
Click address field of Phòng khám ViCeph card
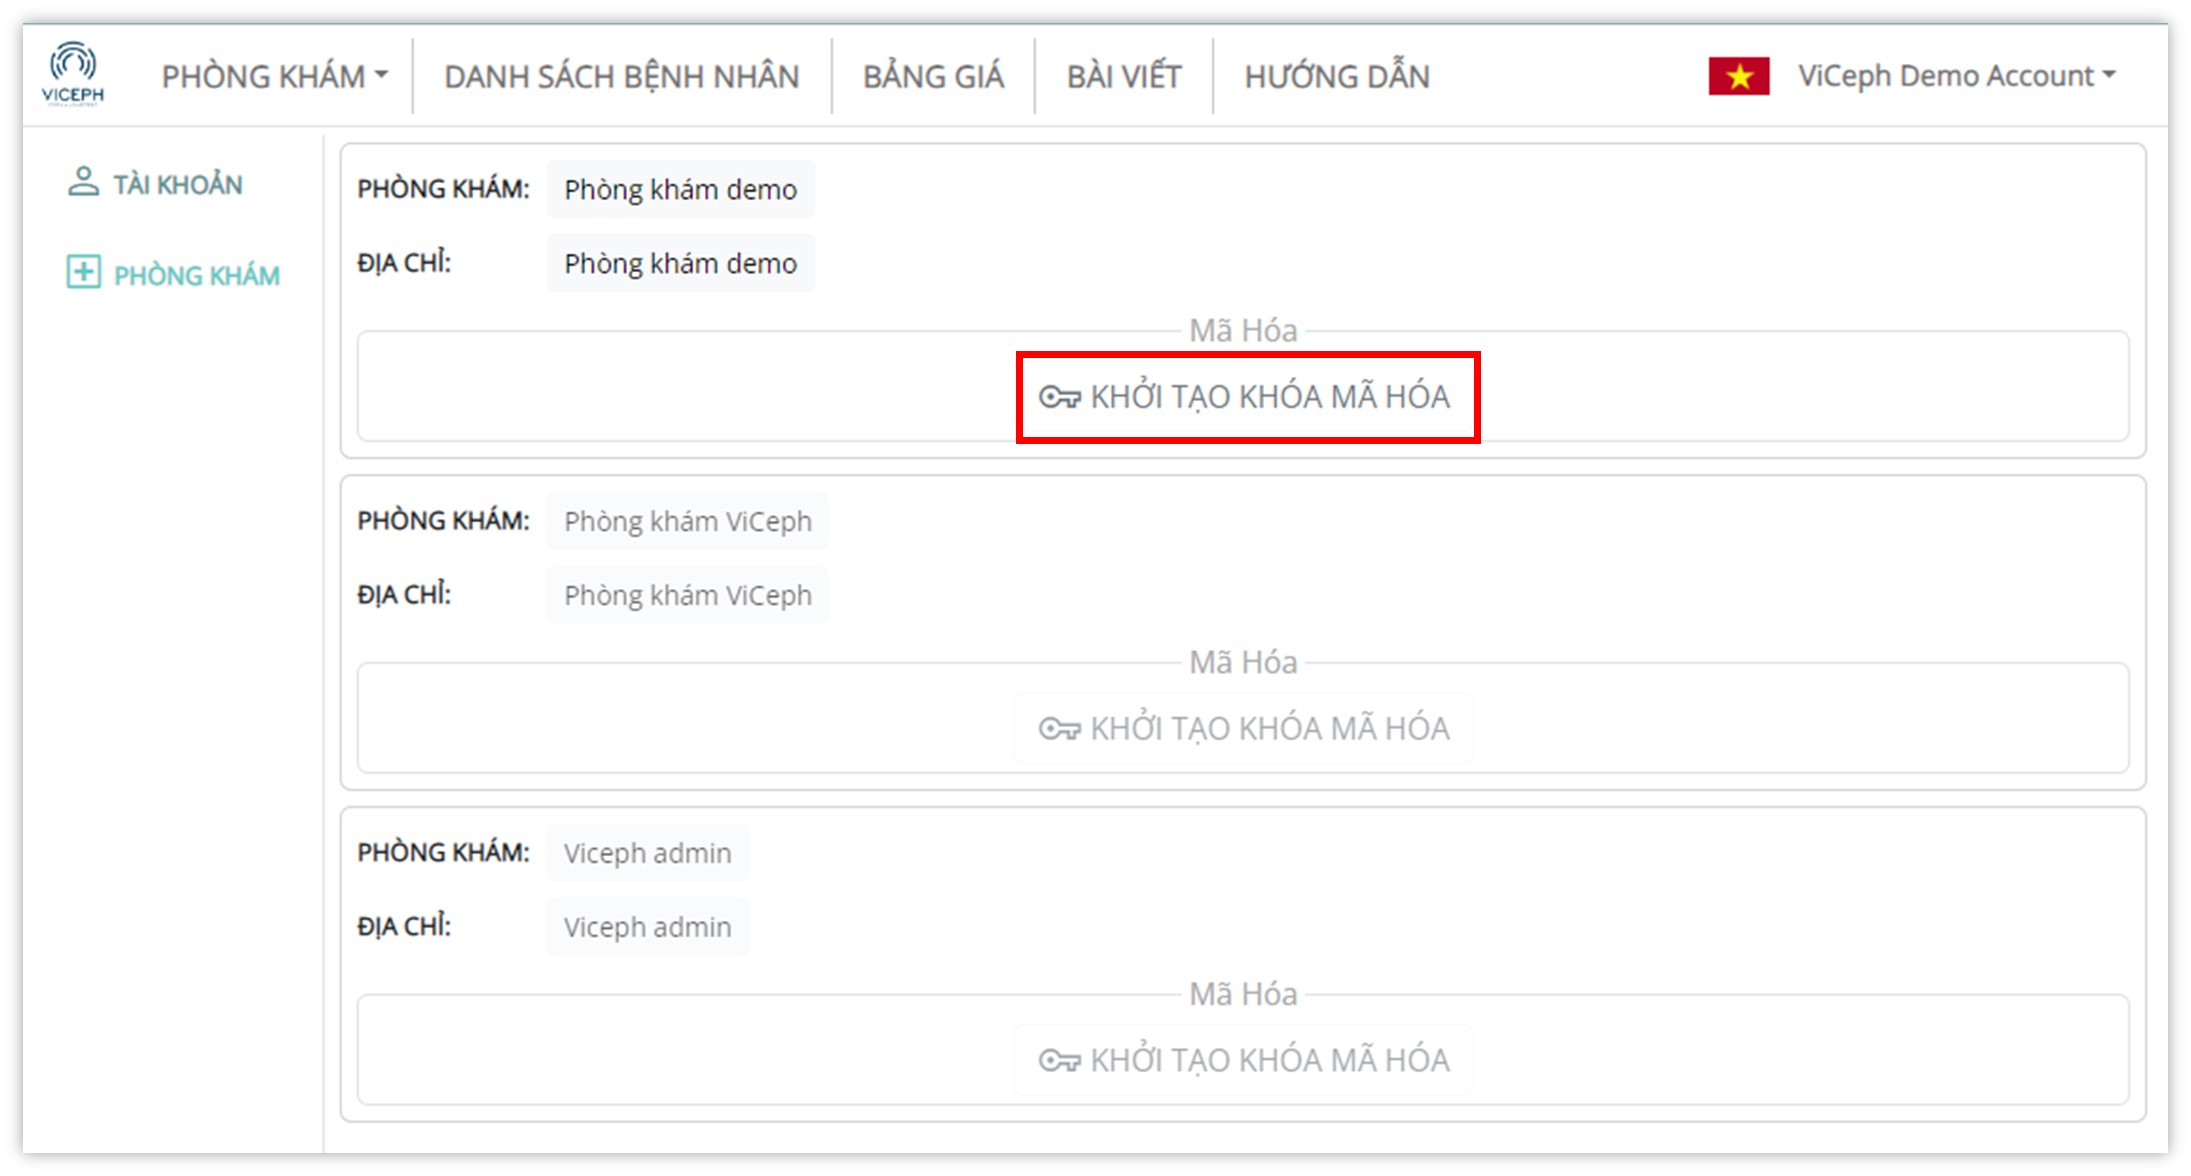point(688,595)
